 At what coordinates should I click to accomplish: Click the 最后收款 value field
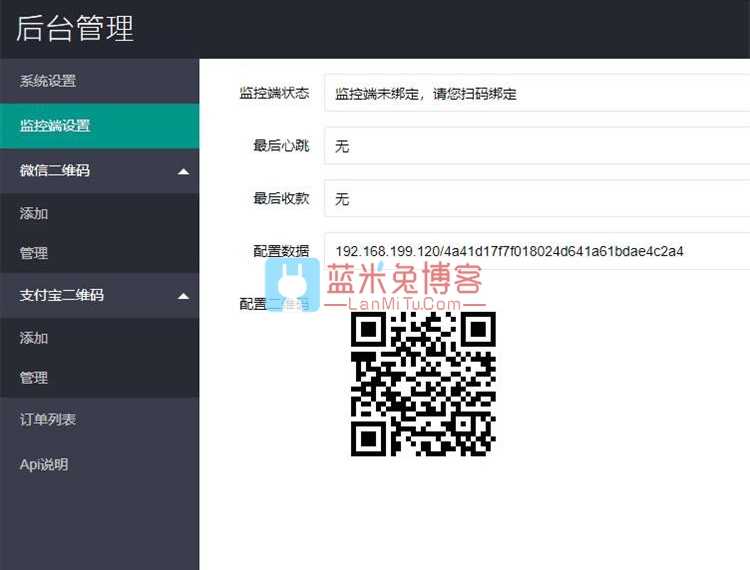[537, 198]
